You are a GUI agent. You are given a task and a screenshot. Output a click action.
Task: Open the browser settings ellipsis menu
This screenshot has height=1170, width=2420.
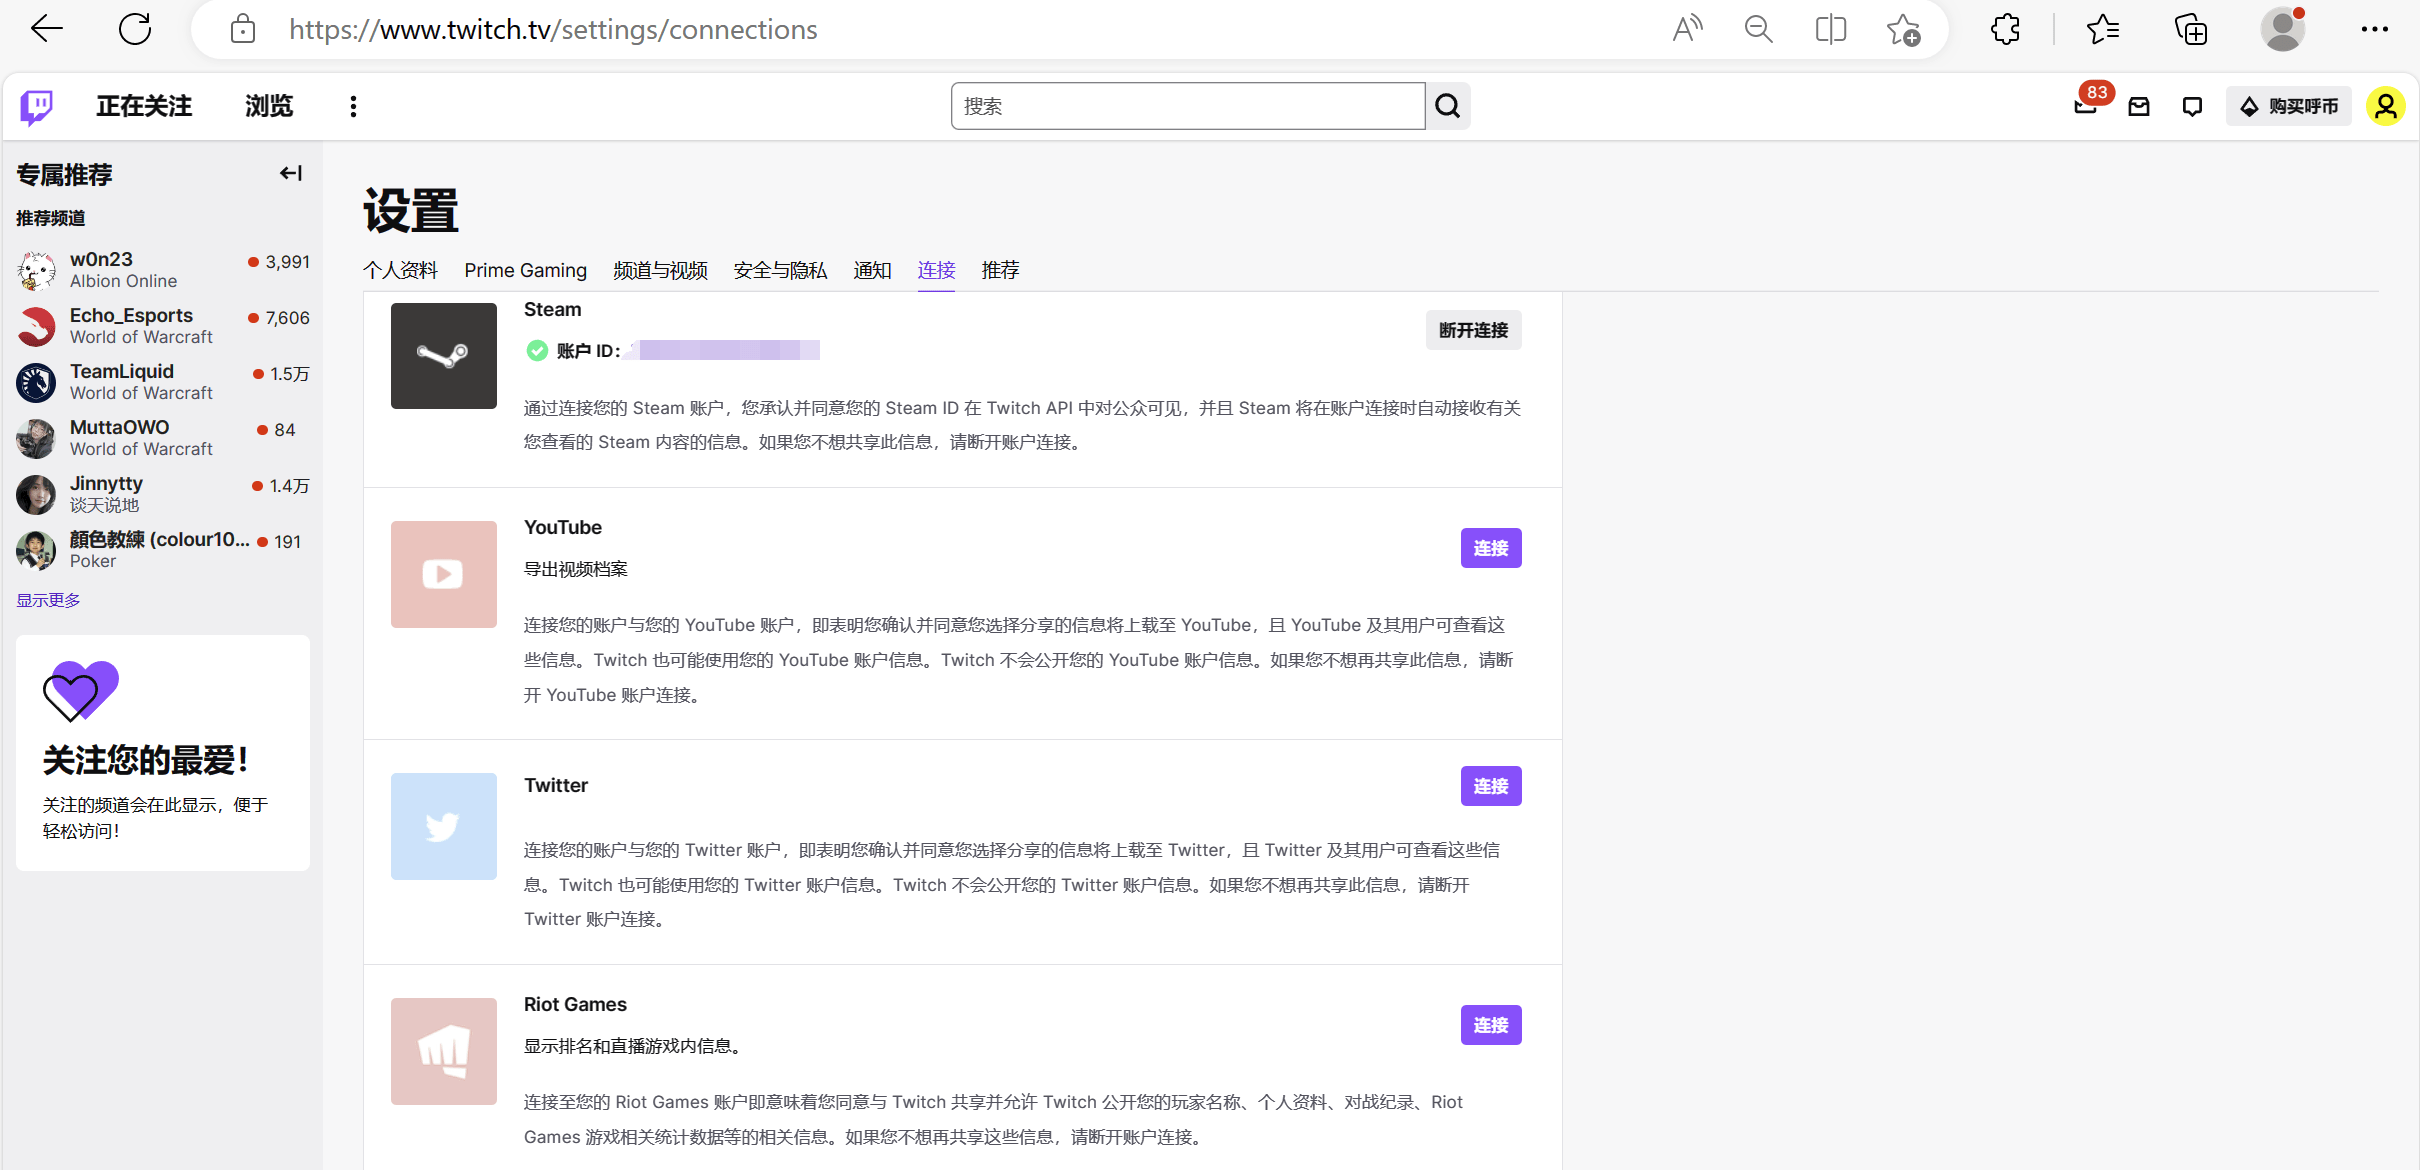2375,29
